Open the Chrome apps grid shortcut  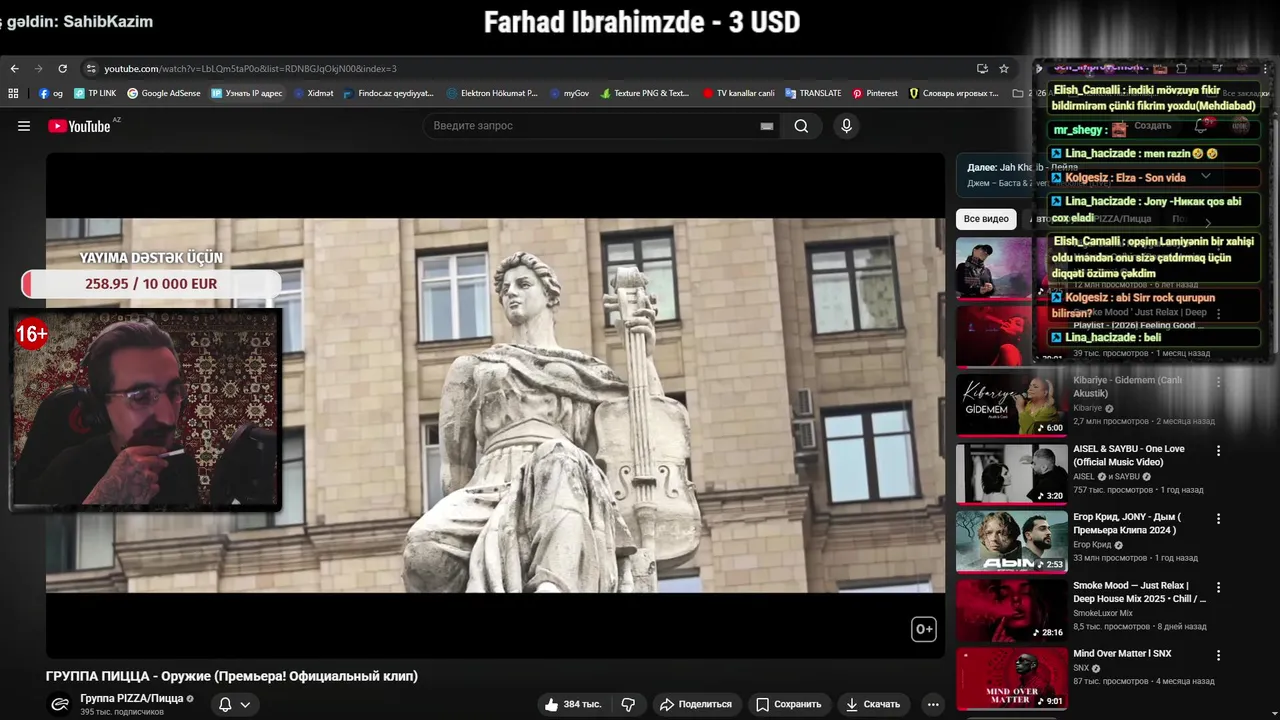click(13, 93)
